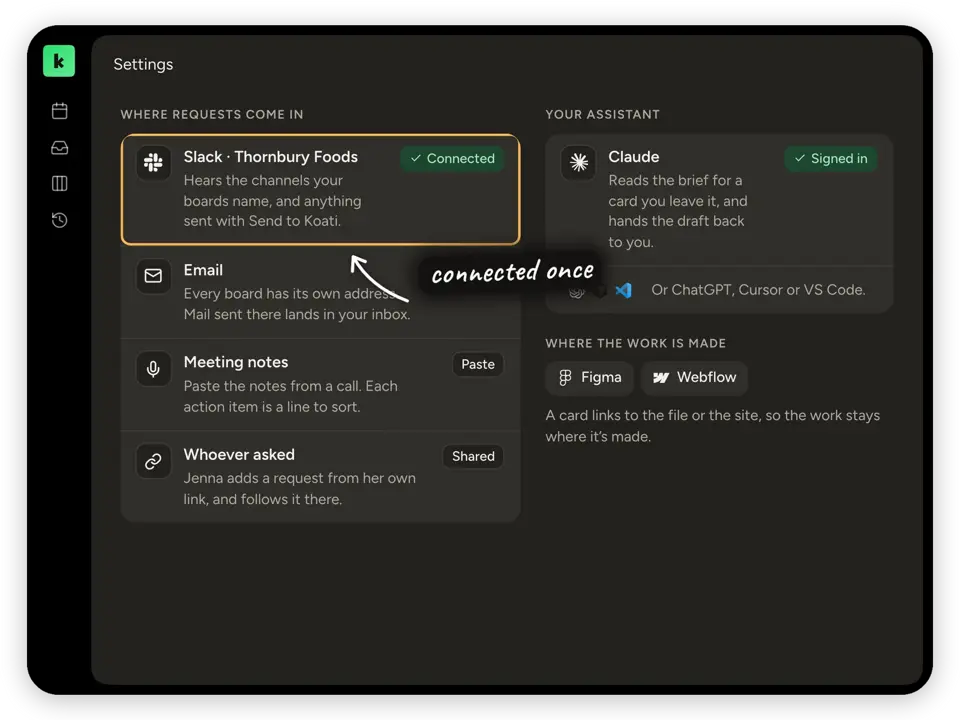The image size is (960, 720).
Task: Select the Claude assistant title
Action: (x=634, y=157)
